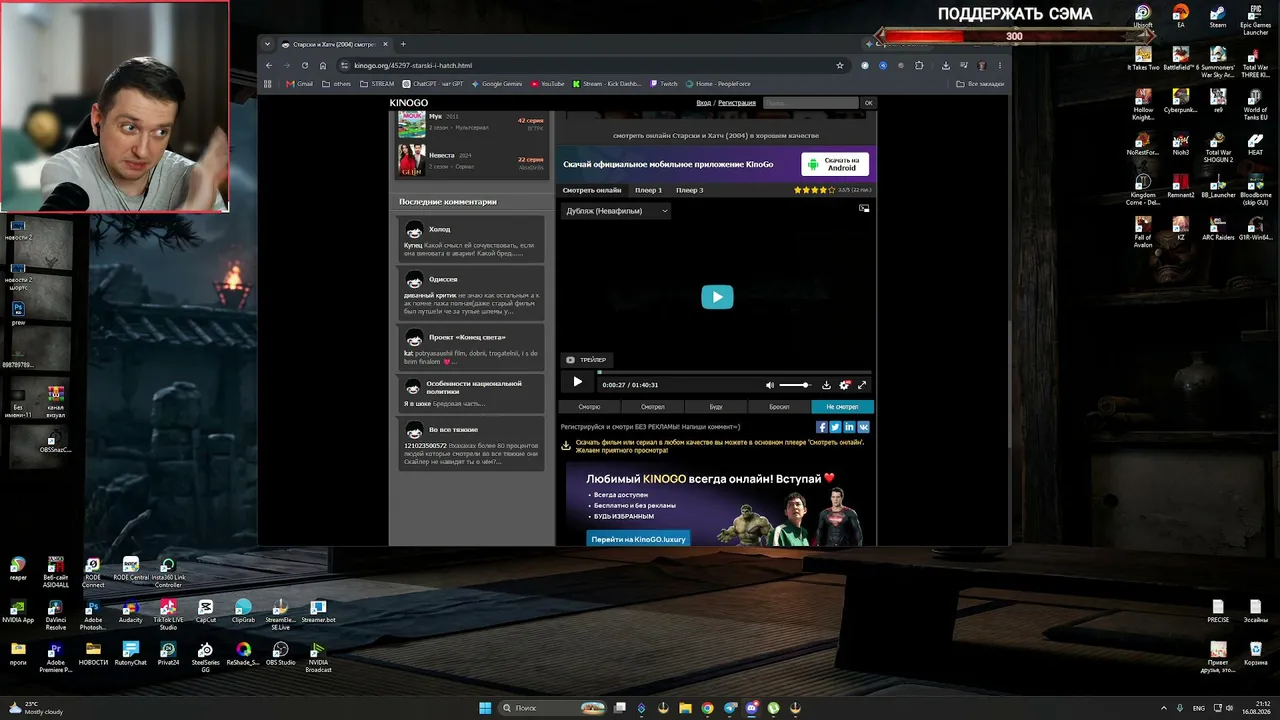Watch the ТРЕЙЛЕР clip
1280x720 pixels.
[586, 360]
